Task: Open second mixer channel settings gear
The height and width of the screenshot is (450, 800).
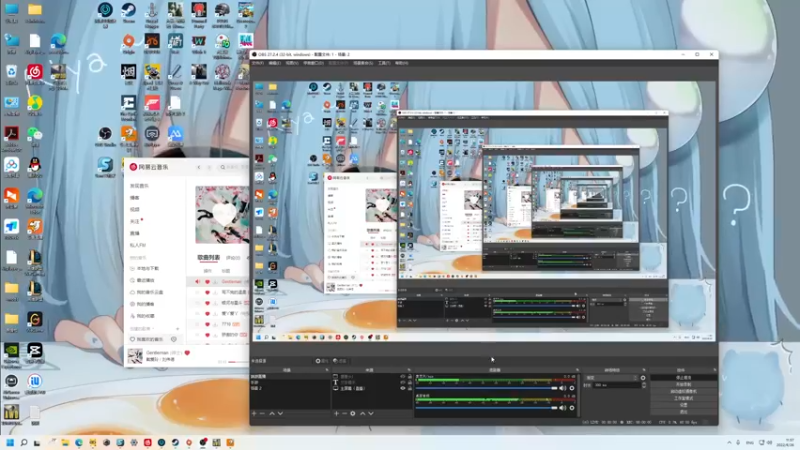Action: coord(572,408)
